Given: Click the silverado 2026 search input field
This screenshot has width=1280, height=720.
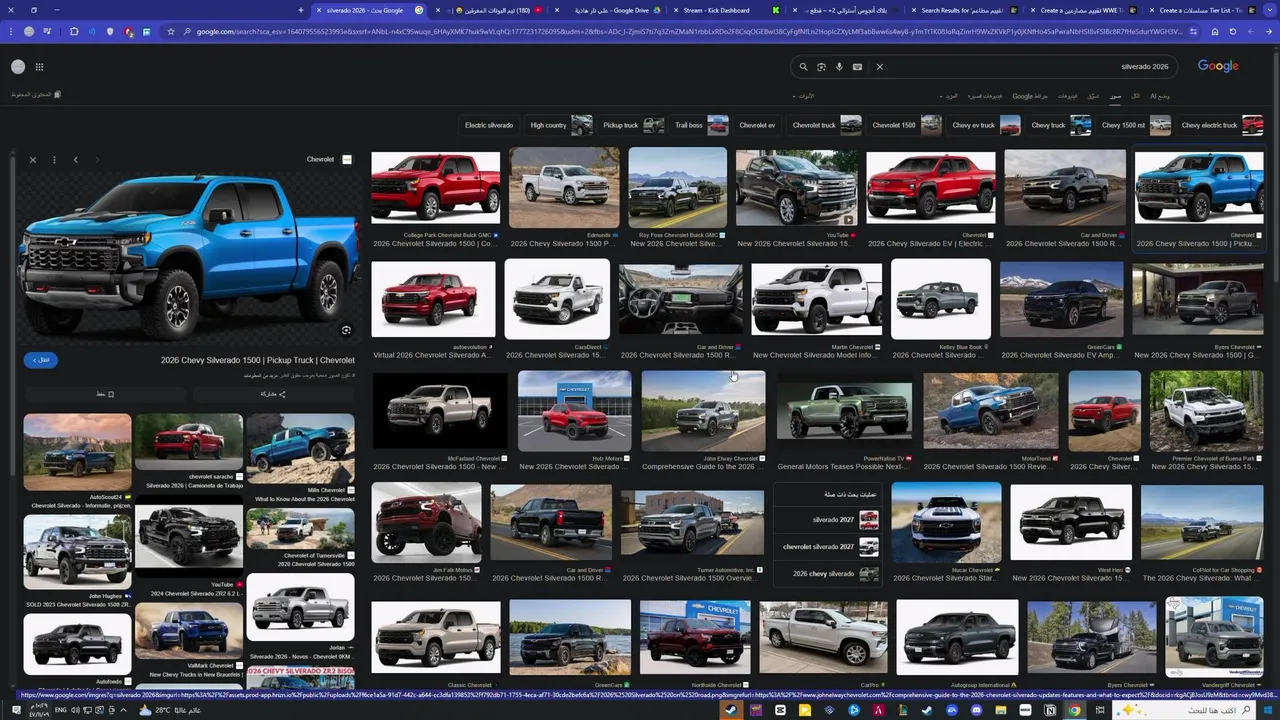Looking at the screenshot, I should (1030, 67).
